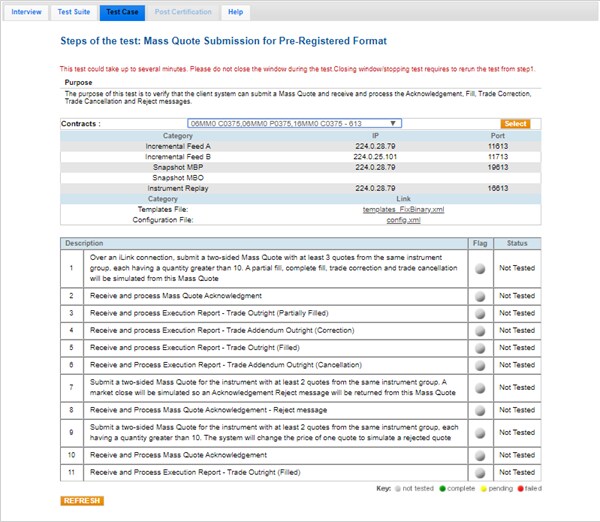The width and height of the screenshot is (600, 522).
Task: Open the Test Suite tab
Action: click(74, 12)
